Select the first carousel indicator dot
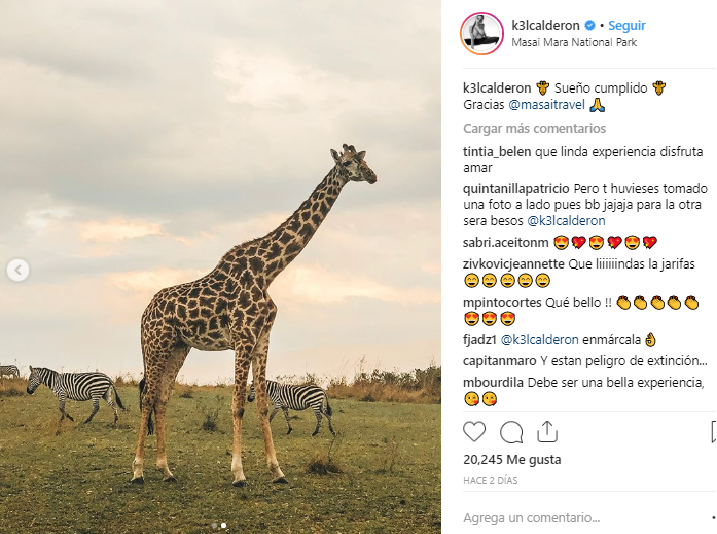This screenshot has height=534, width=717. pos(214,525)
